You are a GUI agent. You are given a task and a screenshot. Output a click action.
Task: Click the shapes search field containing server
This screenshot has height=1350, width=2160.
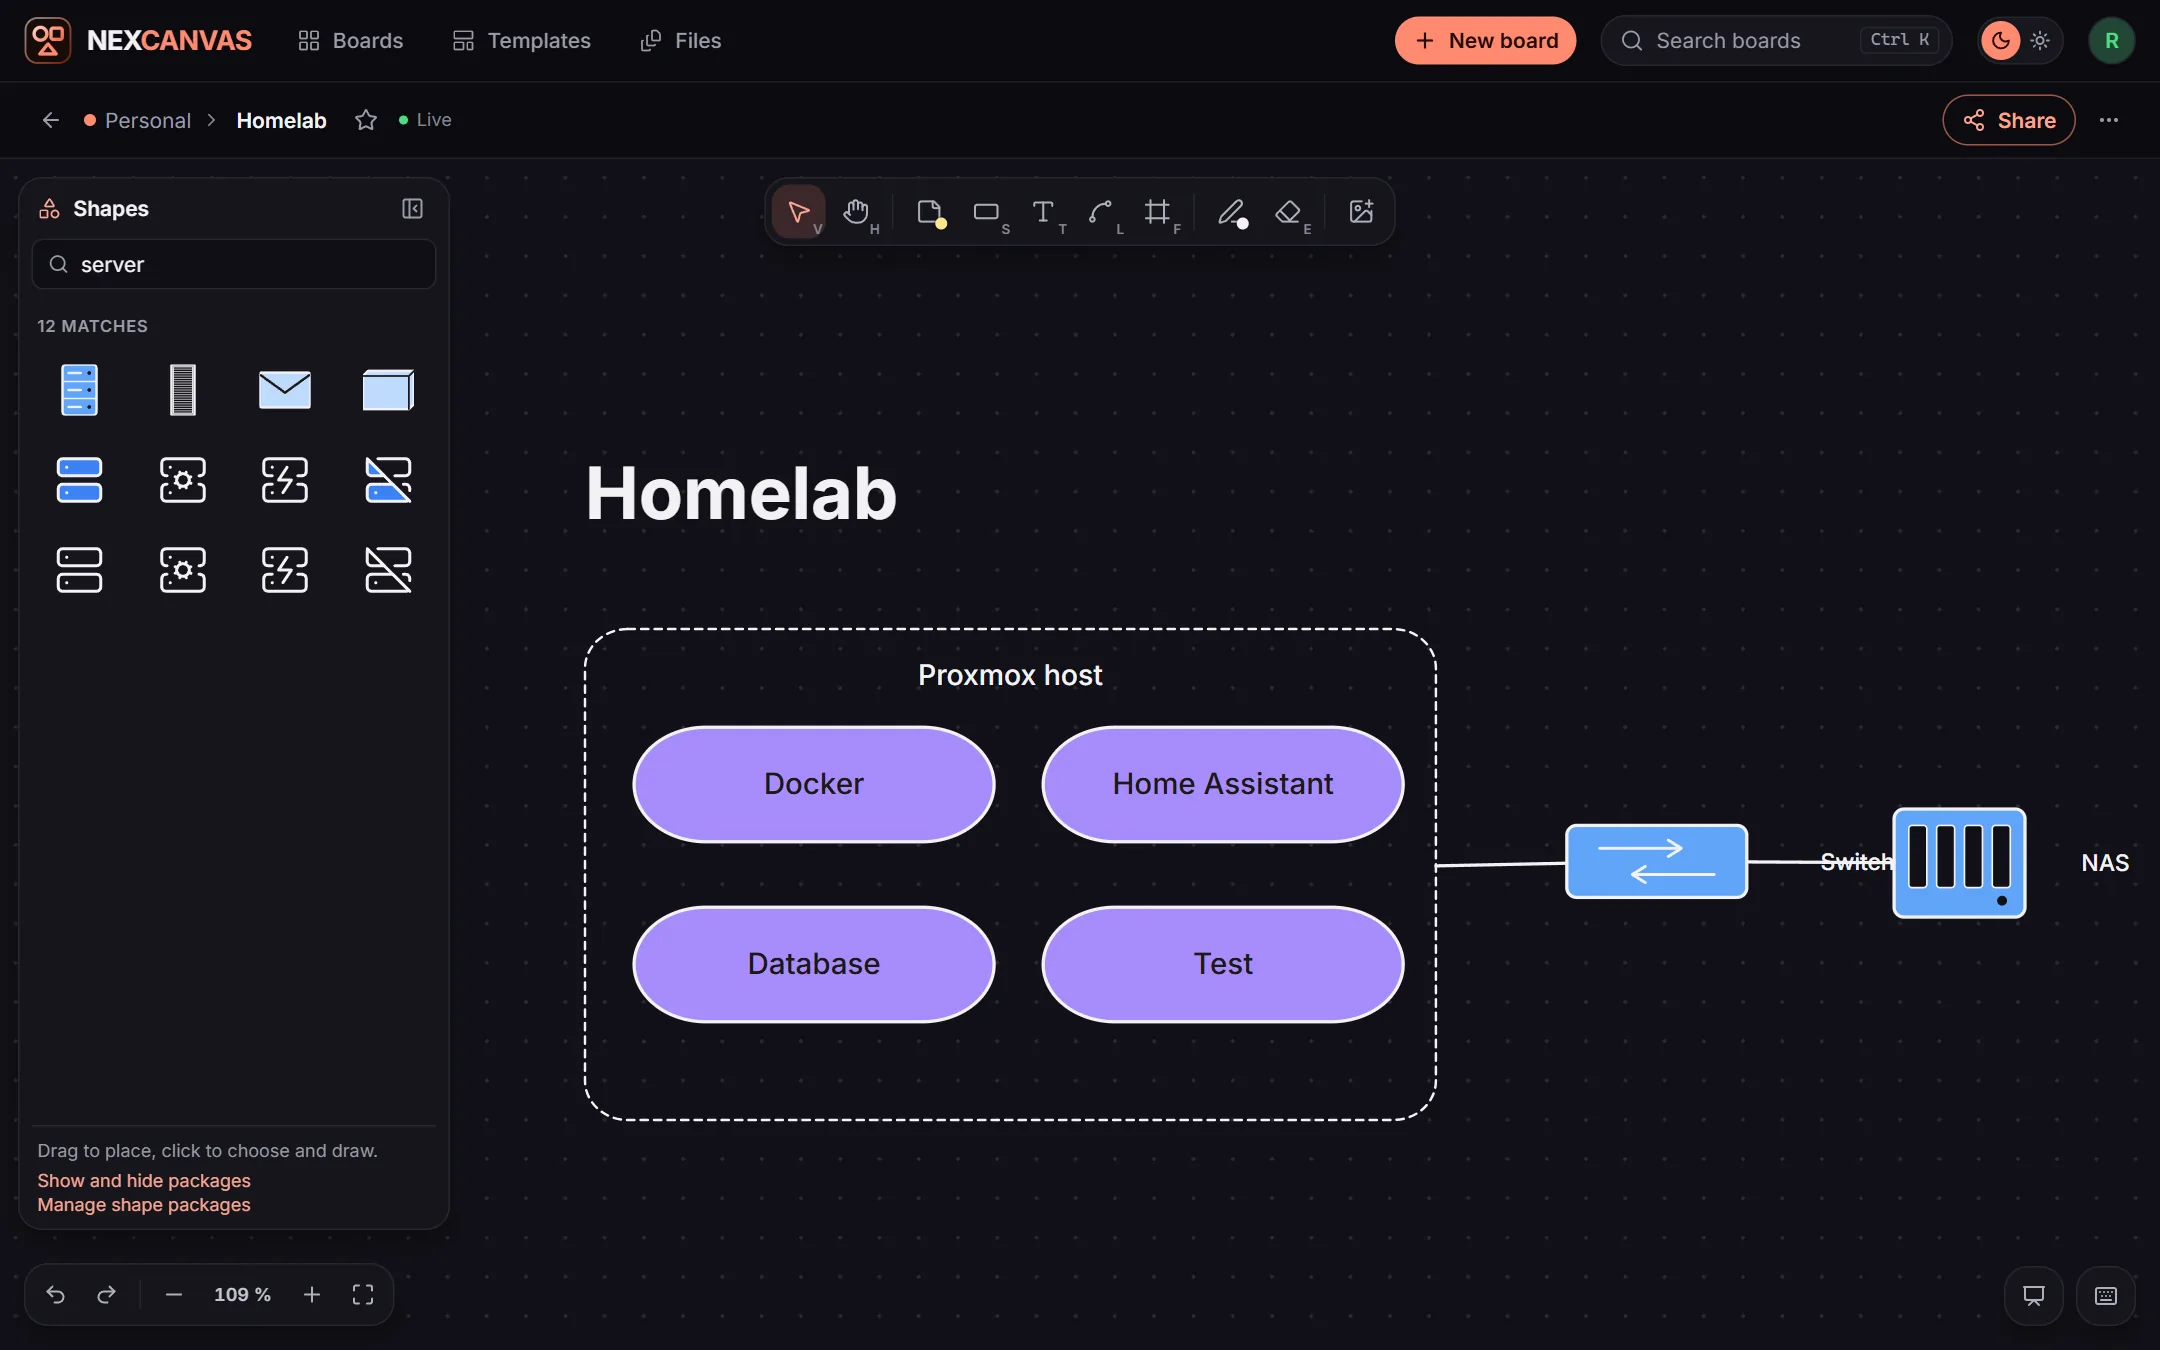pos(234,264)
